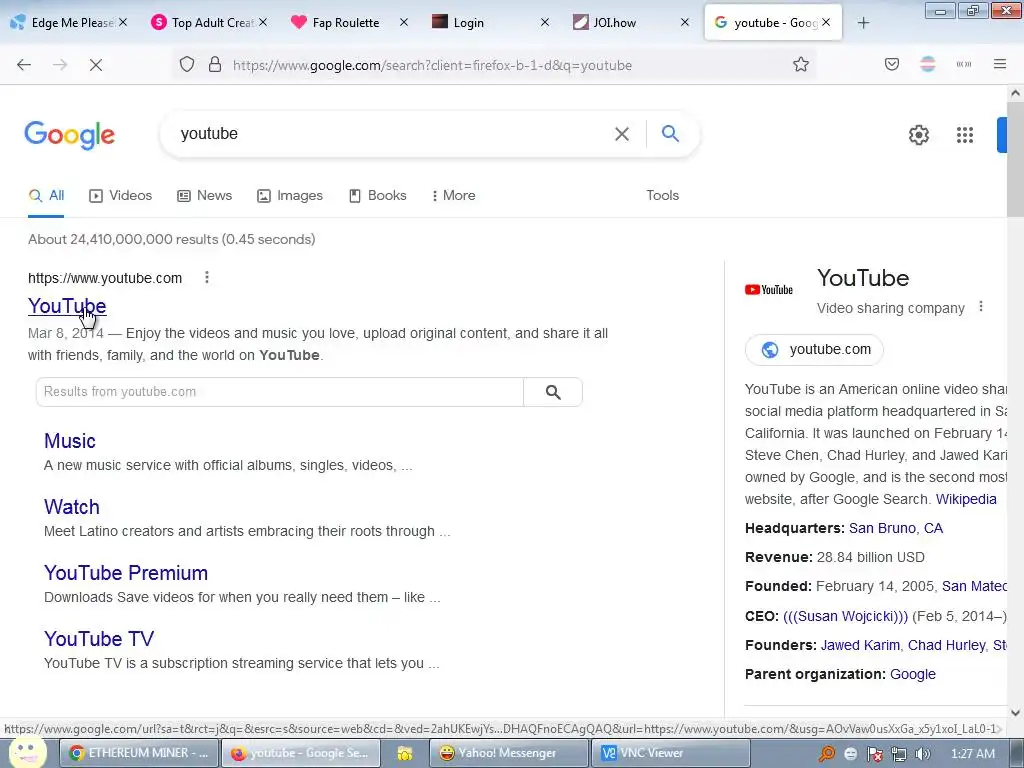Open the Chad Hurley founder link
The width and height of the screenshot is (1024, 768).
tap(946, 645)
